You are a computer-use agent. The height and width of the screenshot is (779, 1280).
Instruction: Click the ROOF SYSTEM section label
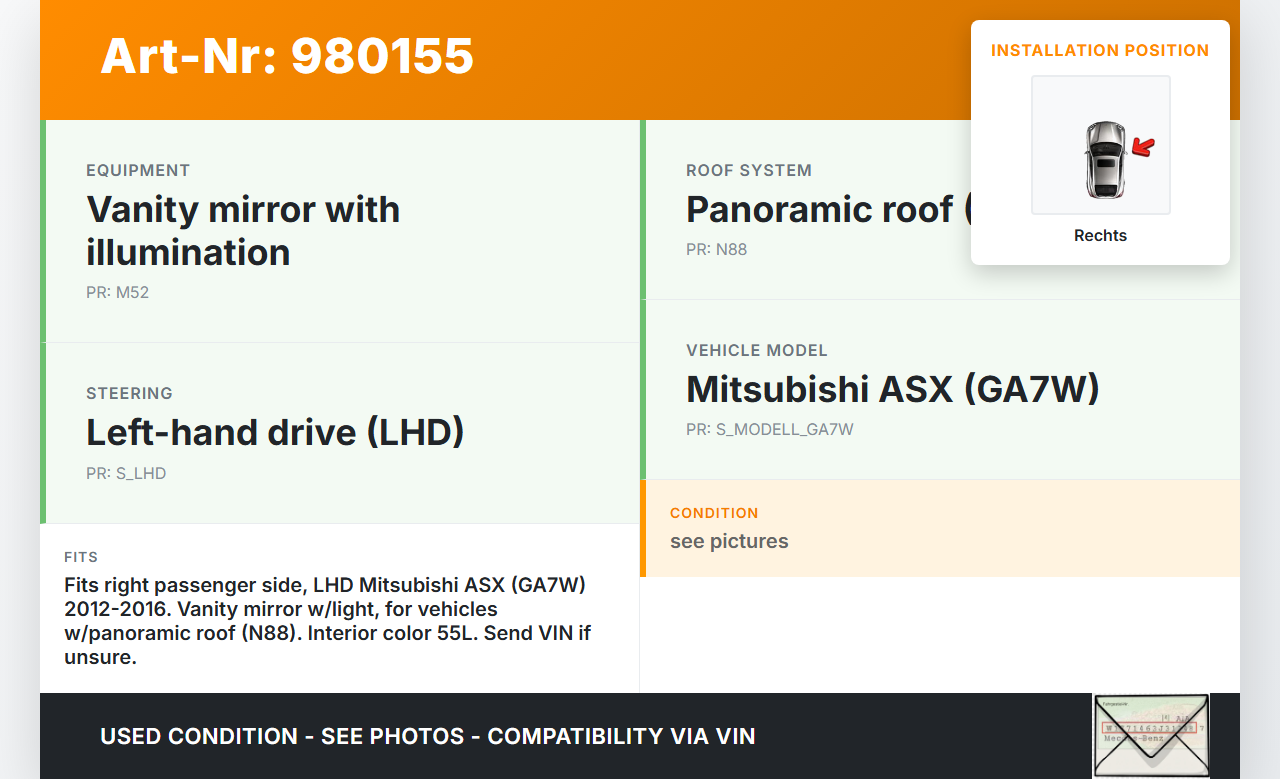(x=749, y=170)
